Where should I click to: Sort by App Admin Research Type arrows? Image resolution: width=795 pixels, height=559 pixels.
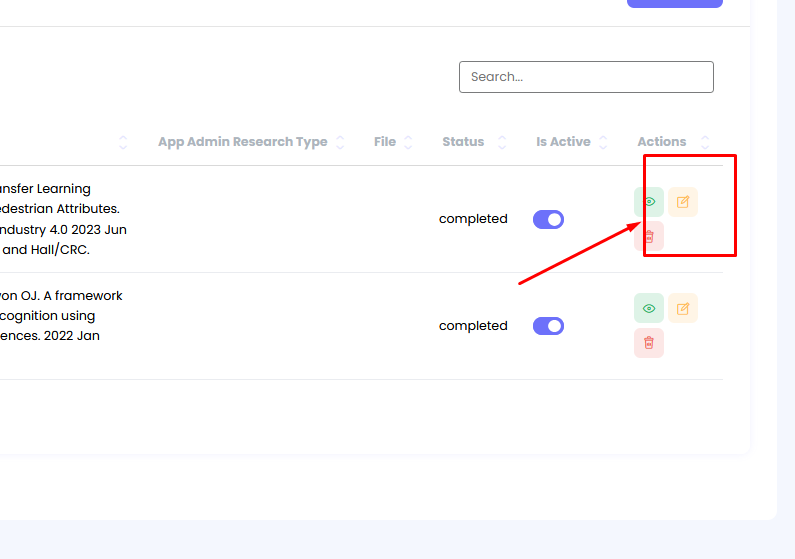(x=340, y=142)
